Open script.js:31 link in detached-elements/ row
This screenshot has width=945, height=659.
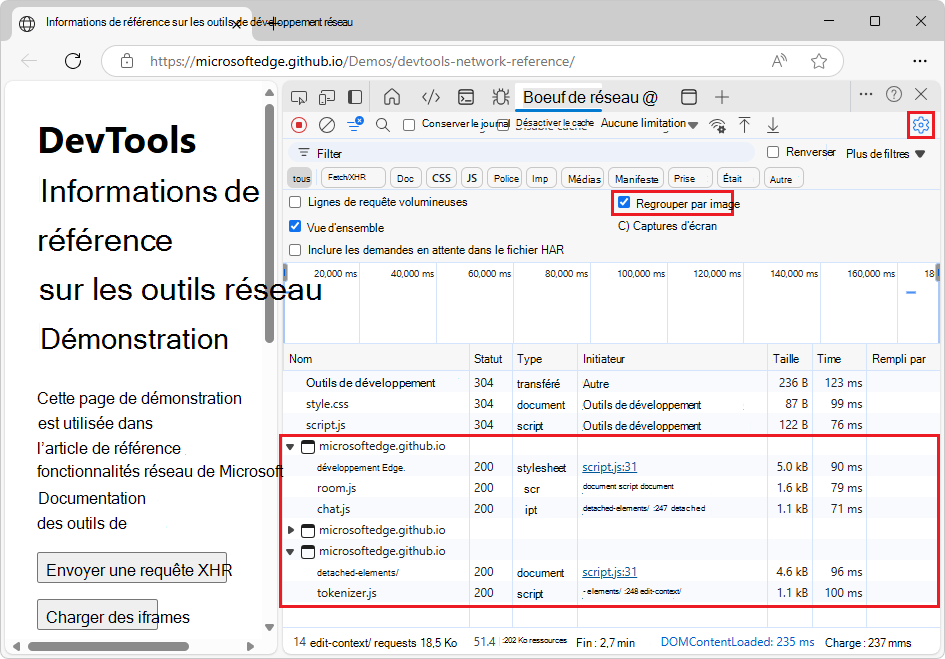[x=609, y=572]
